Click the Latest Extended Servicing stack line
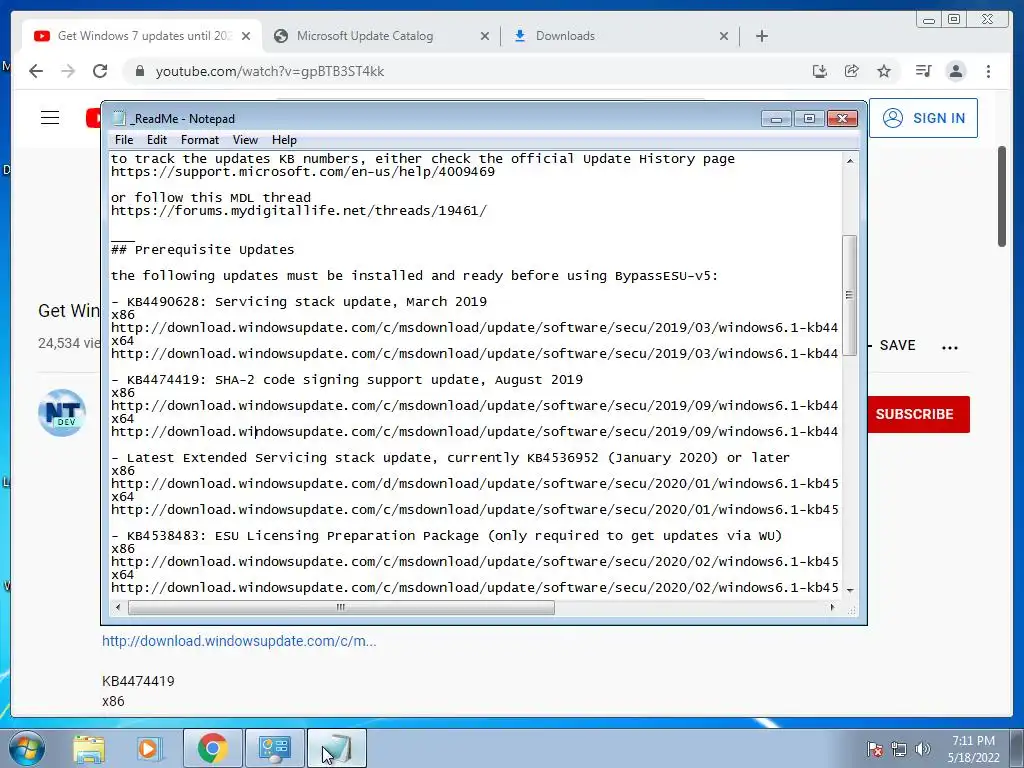 coord(451,458)
